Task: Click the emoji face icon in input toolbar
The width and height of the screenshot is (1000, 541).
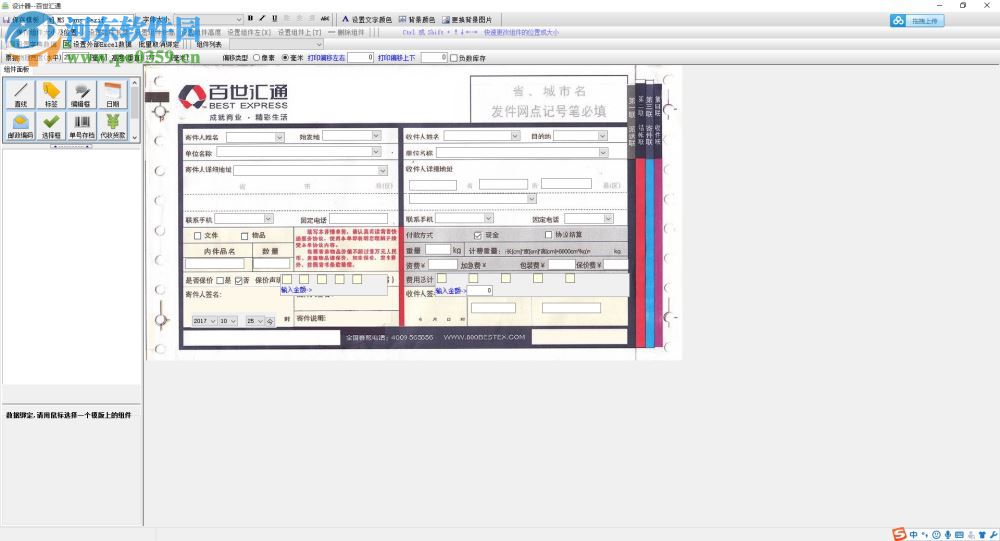Action: pyautogui.click(x=936, y=535)
